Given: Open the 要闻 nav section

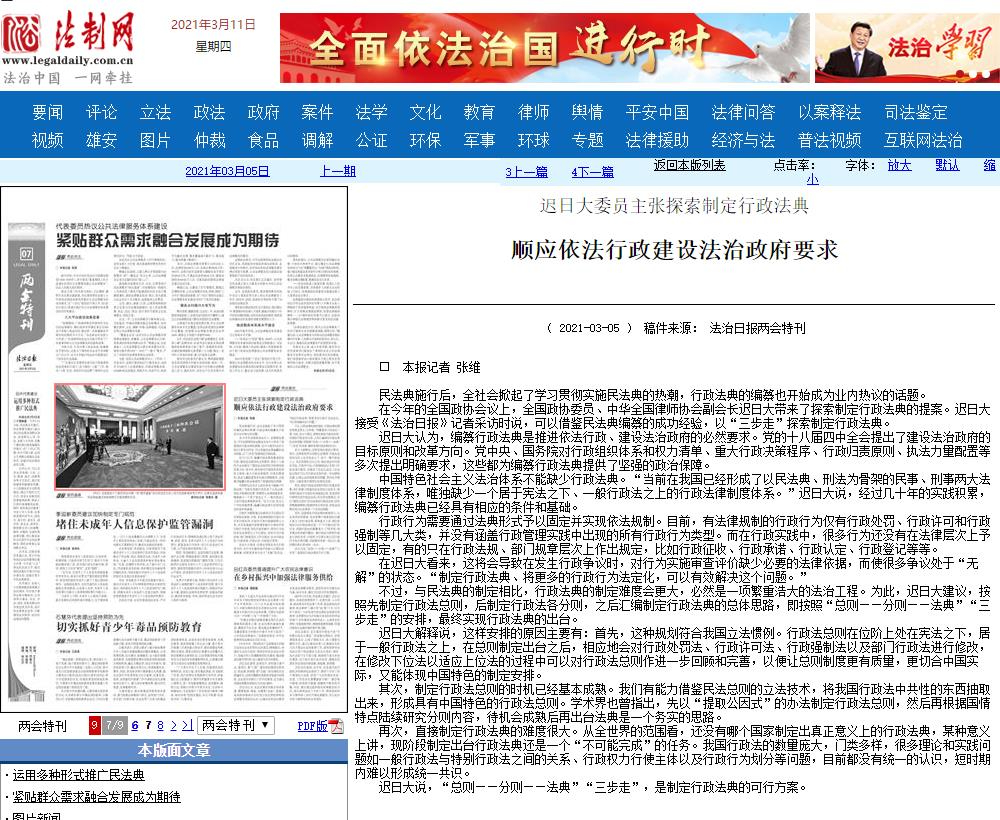Looking at the screenshot, I should (48, 112).
